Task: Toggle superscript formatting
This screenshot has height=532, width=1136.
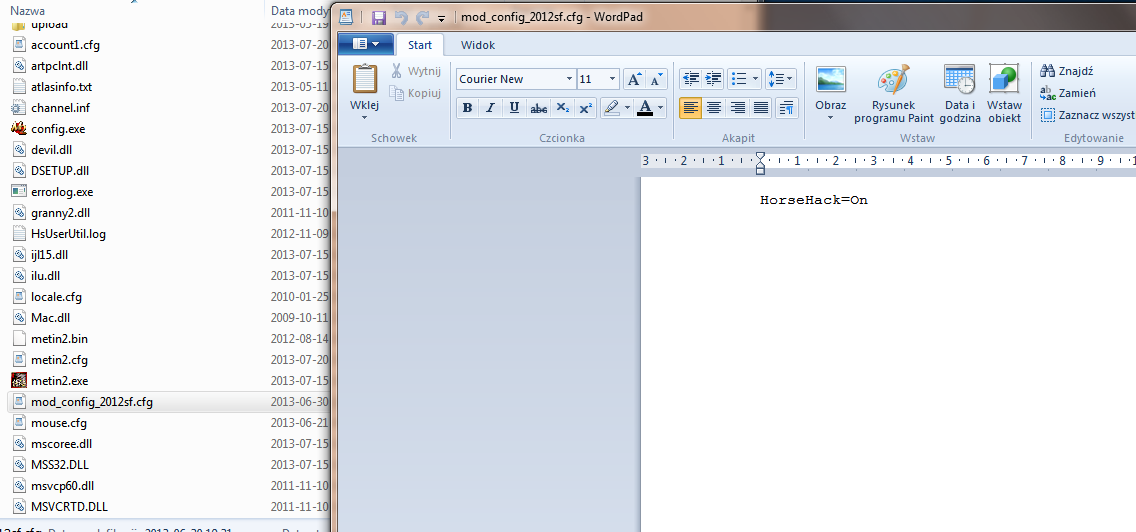Action: click(x=586, y=108)
